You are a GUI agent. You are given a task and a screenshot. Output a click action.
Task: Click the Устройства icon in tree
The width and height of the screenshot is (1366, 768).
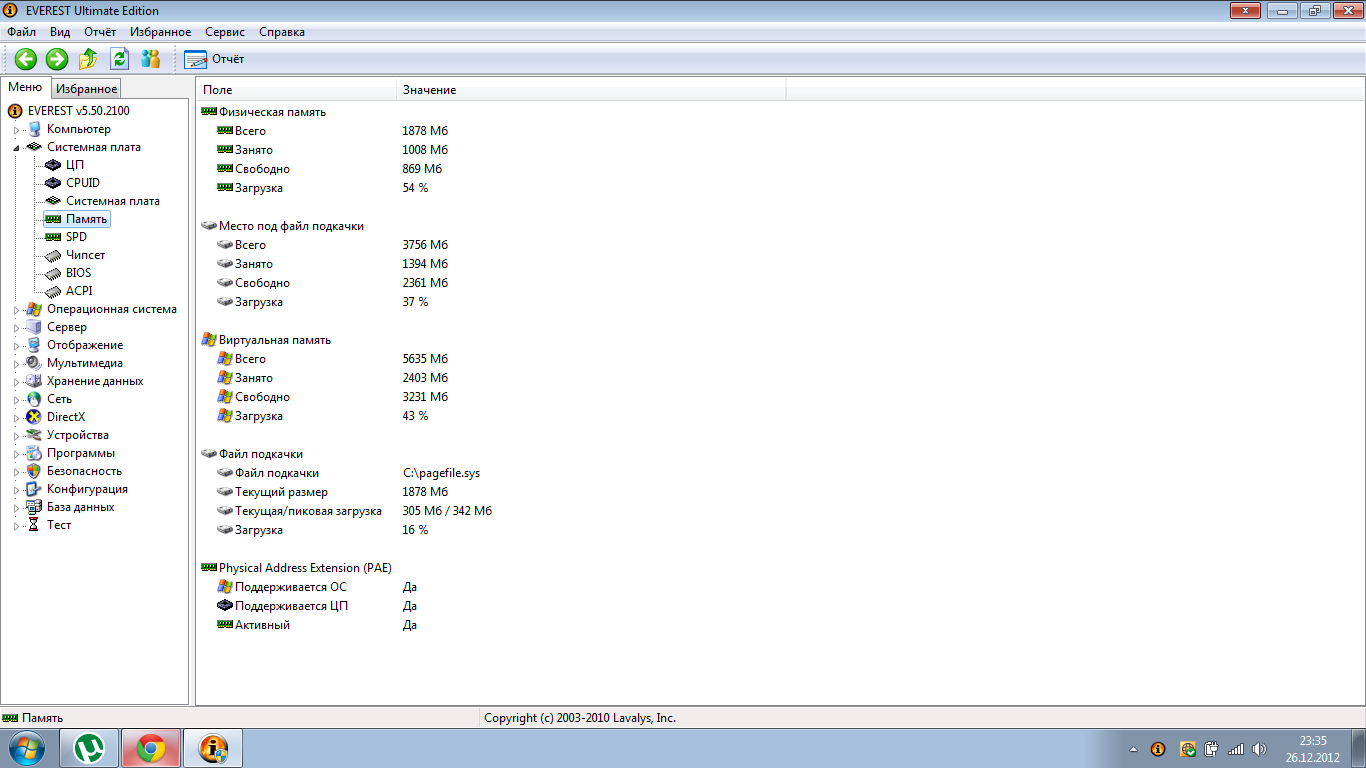click(x=34, y=435)
